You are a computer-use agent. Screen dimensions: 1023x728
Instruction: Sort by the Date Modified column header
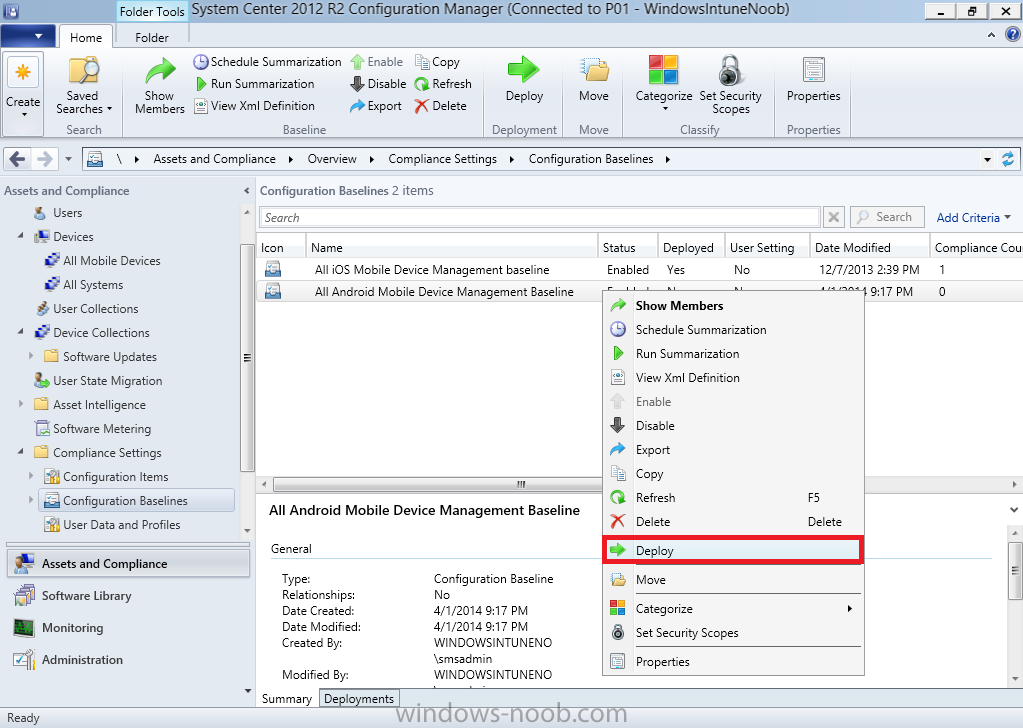(870, 248)
